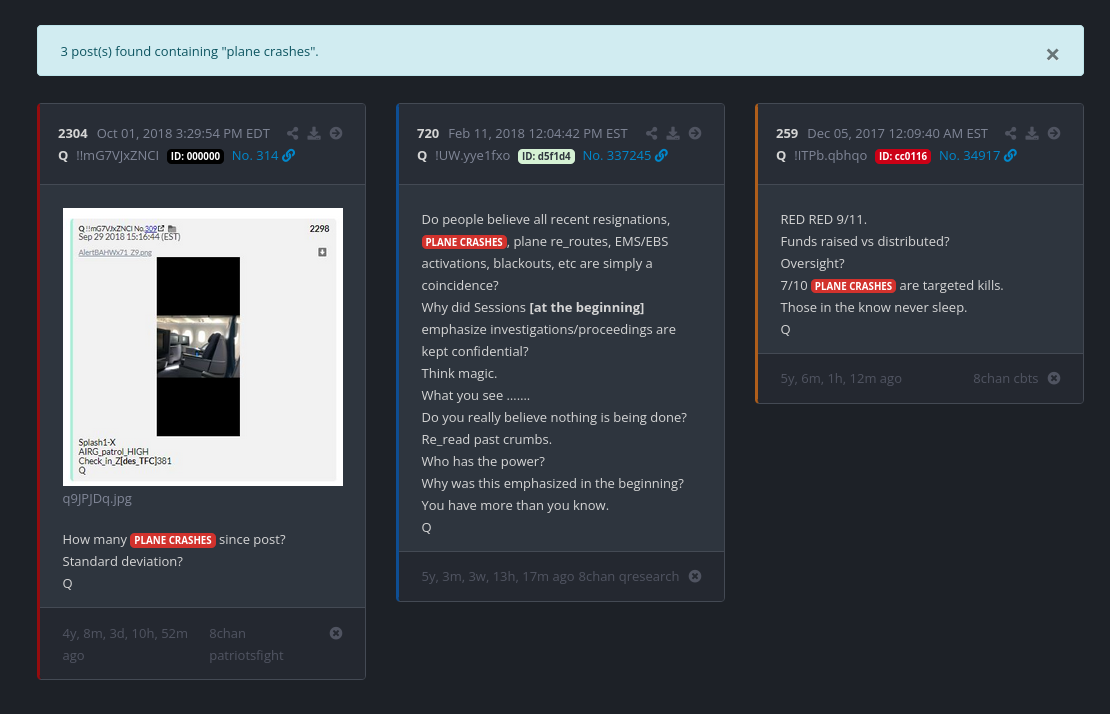
Task: Click date Dec 05, 2017 12:09:40 AM EST
Action: (898, 134)
